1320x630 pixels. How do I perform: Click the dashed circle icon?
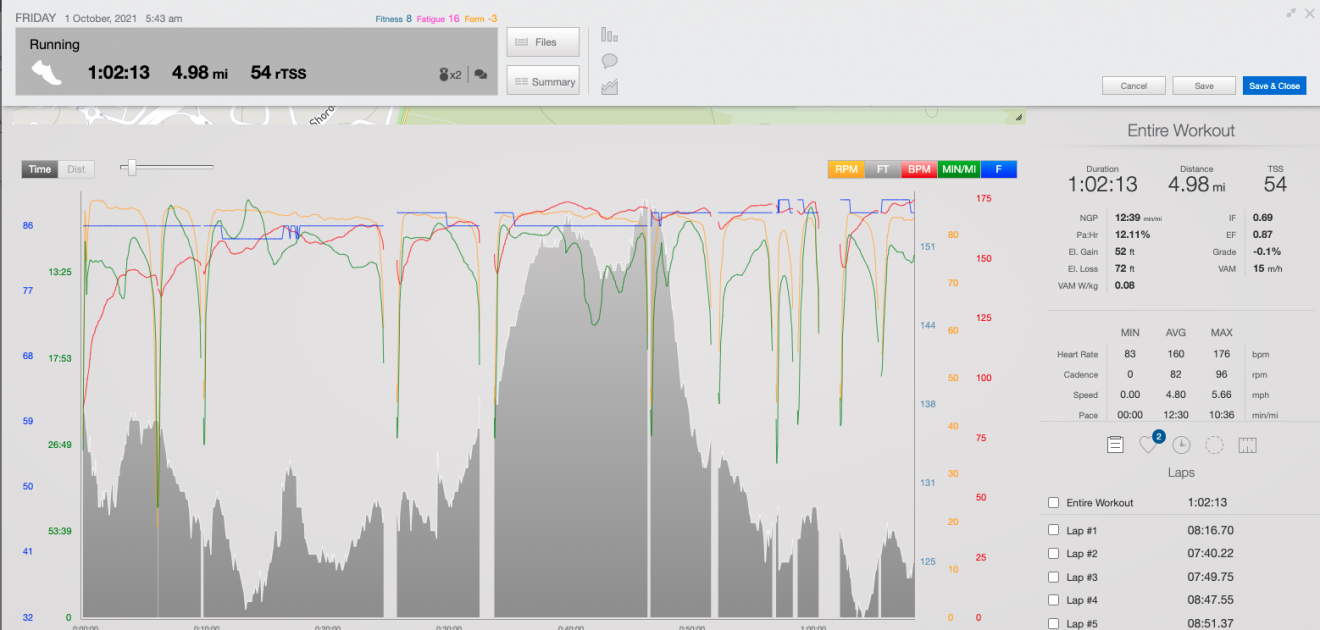1214,445
